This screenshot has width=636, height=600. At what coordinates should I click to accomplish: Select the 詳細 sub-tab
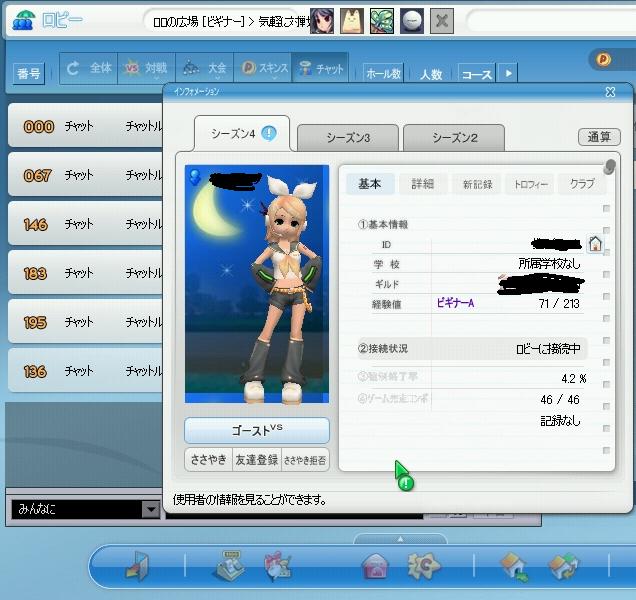click(423, 184)
